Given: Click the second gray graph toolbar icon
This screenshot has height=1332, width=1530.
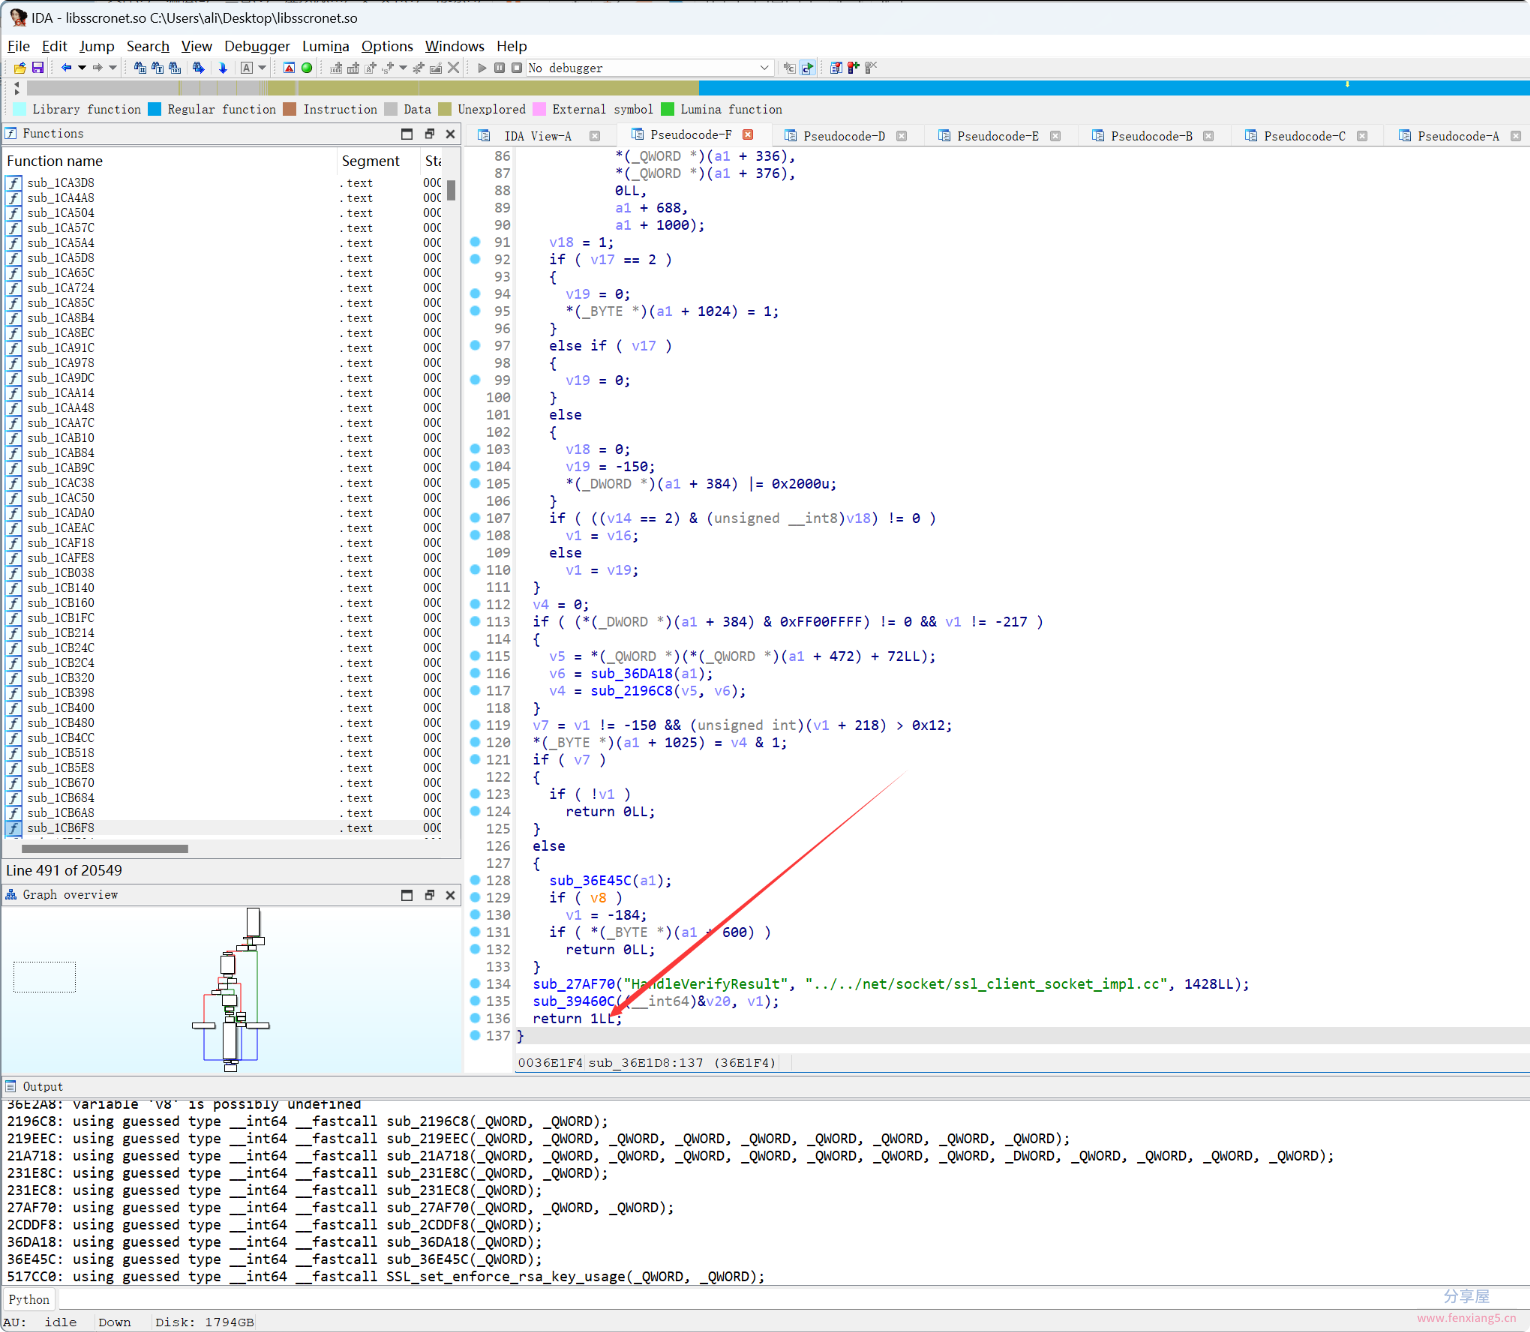Looking at the screenshot, I should click(x=353, y=68).
